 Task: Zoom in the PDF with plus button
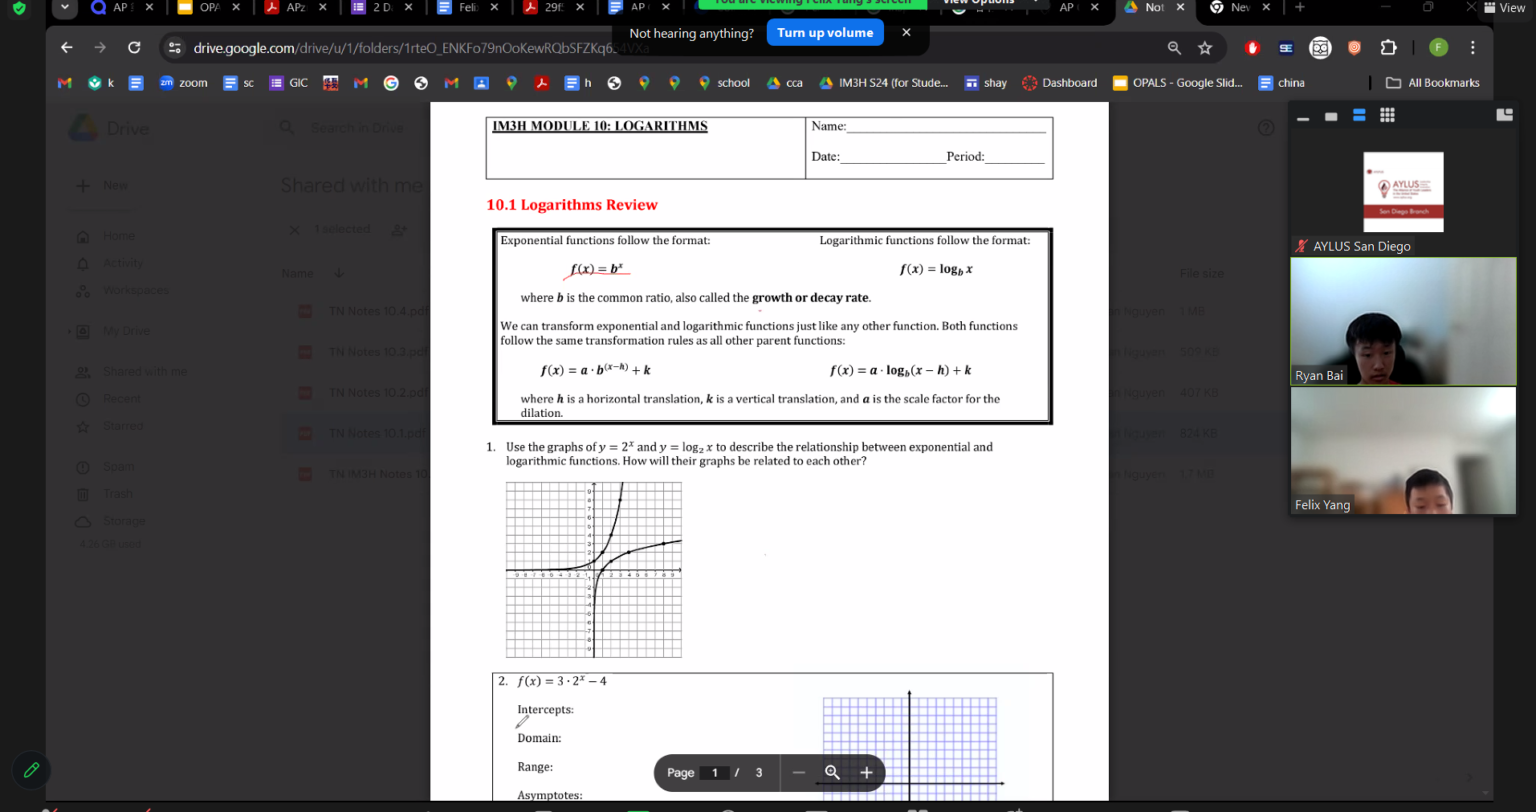(866, 772)
